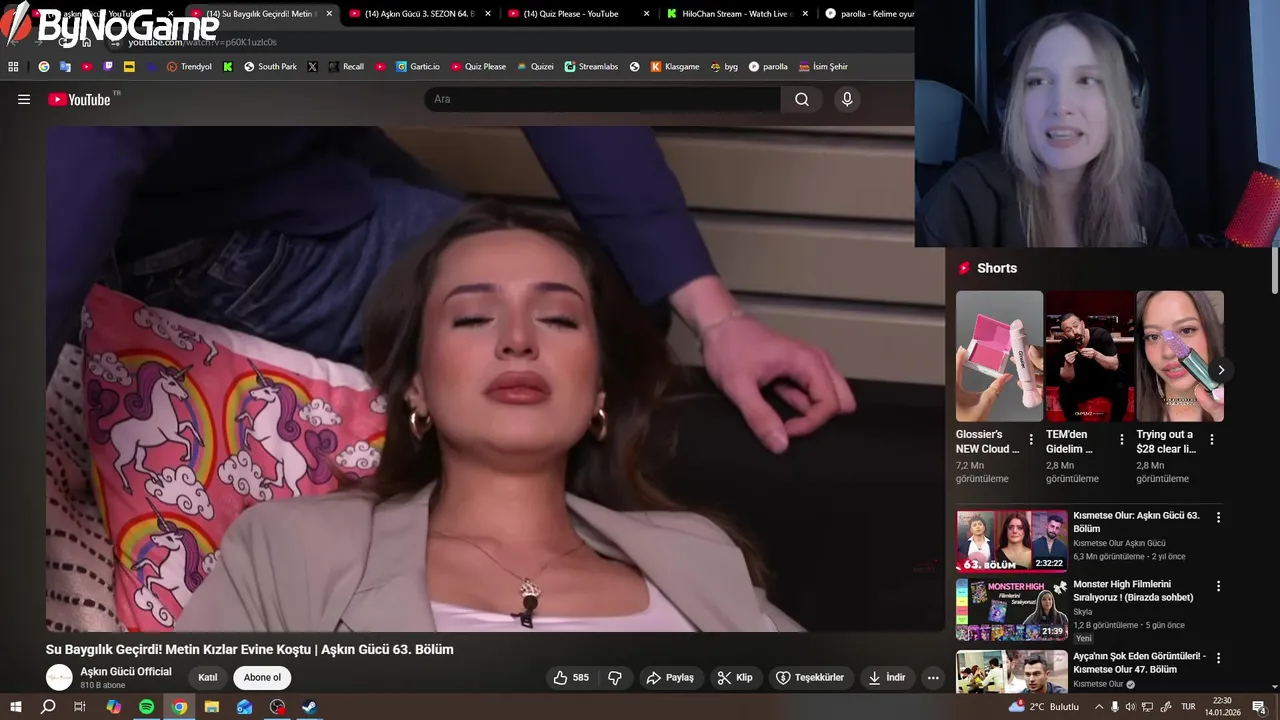
Task: Switch to the HiloChan Stream tab
Action: click(736, 14)
